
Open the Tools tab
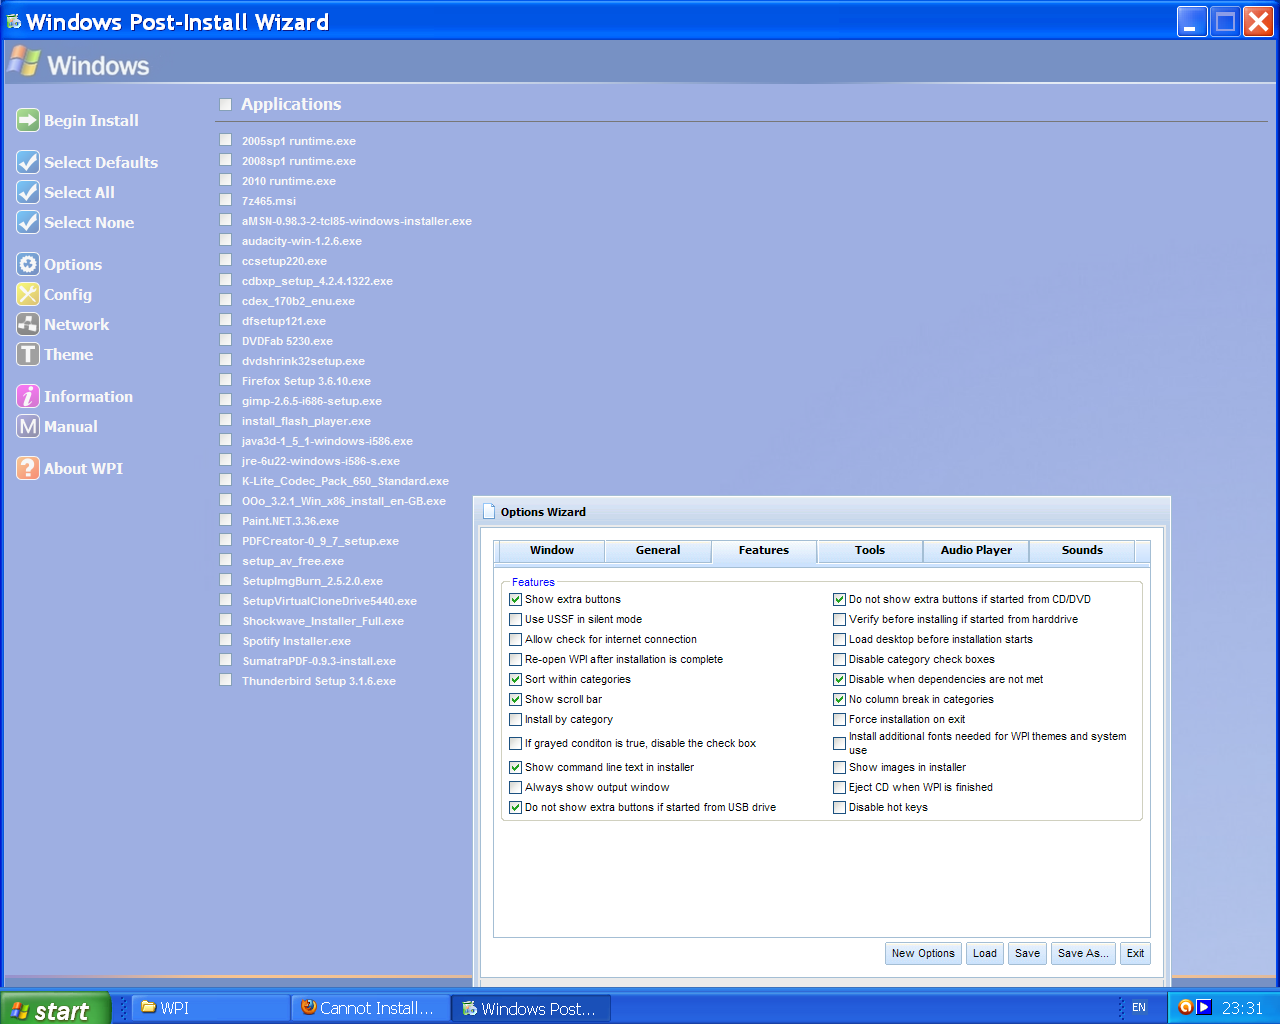870,550
